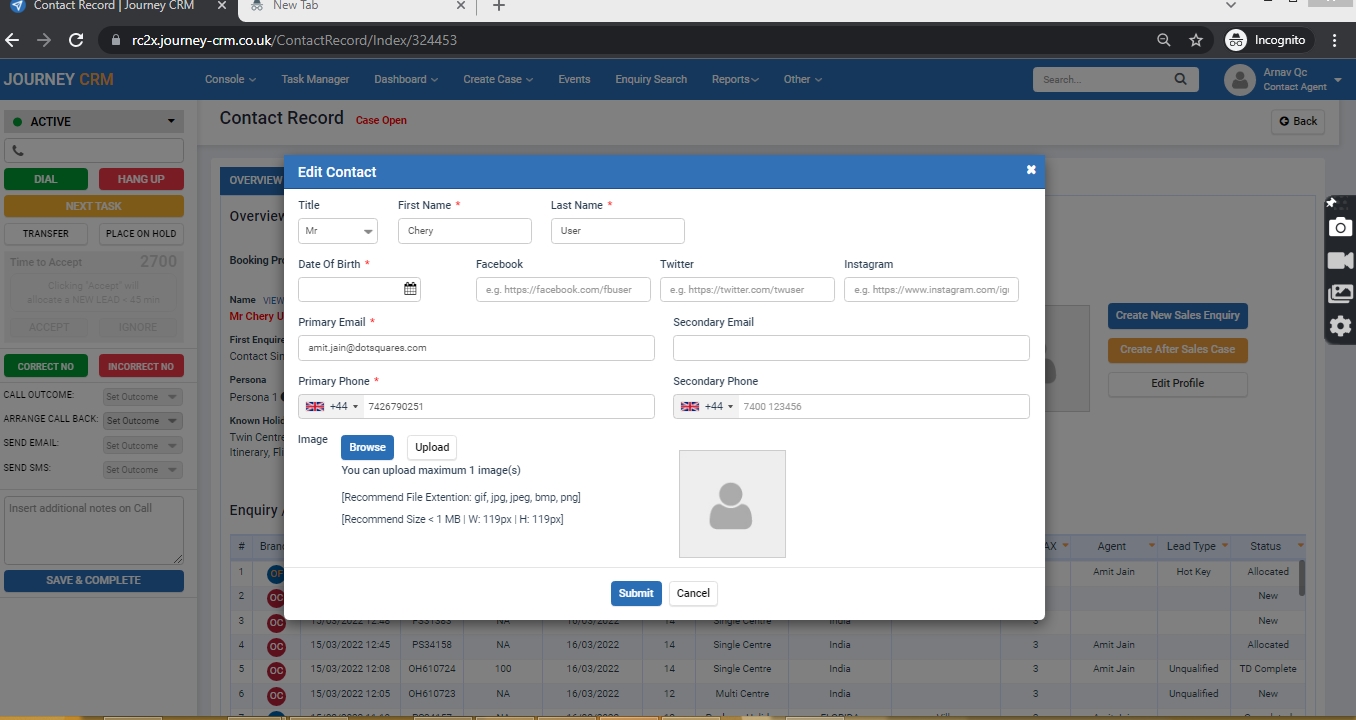Cancel the Edit Contact dialog
The image size is (1356, 720).
[x=693, y=593]
